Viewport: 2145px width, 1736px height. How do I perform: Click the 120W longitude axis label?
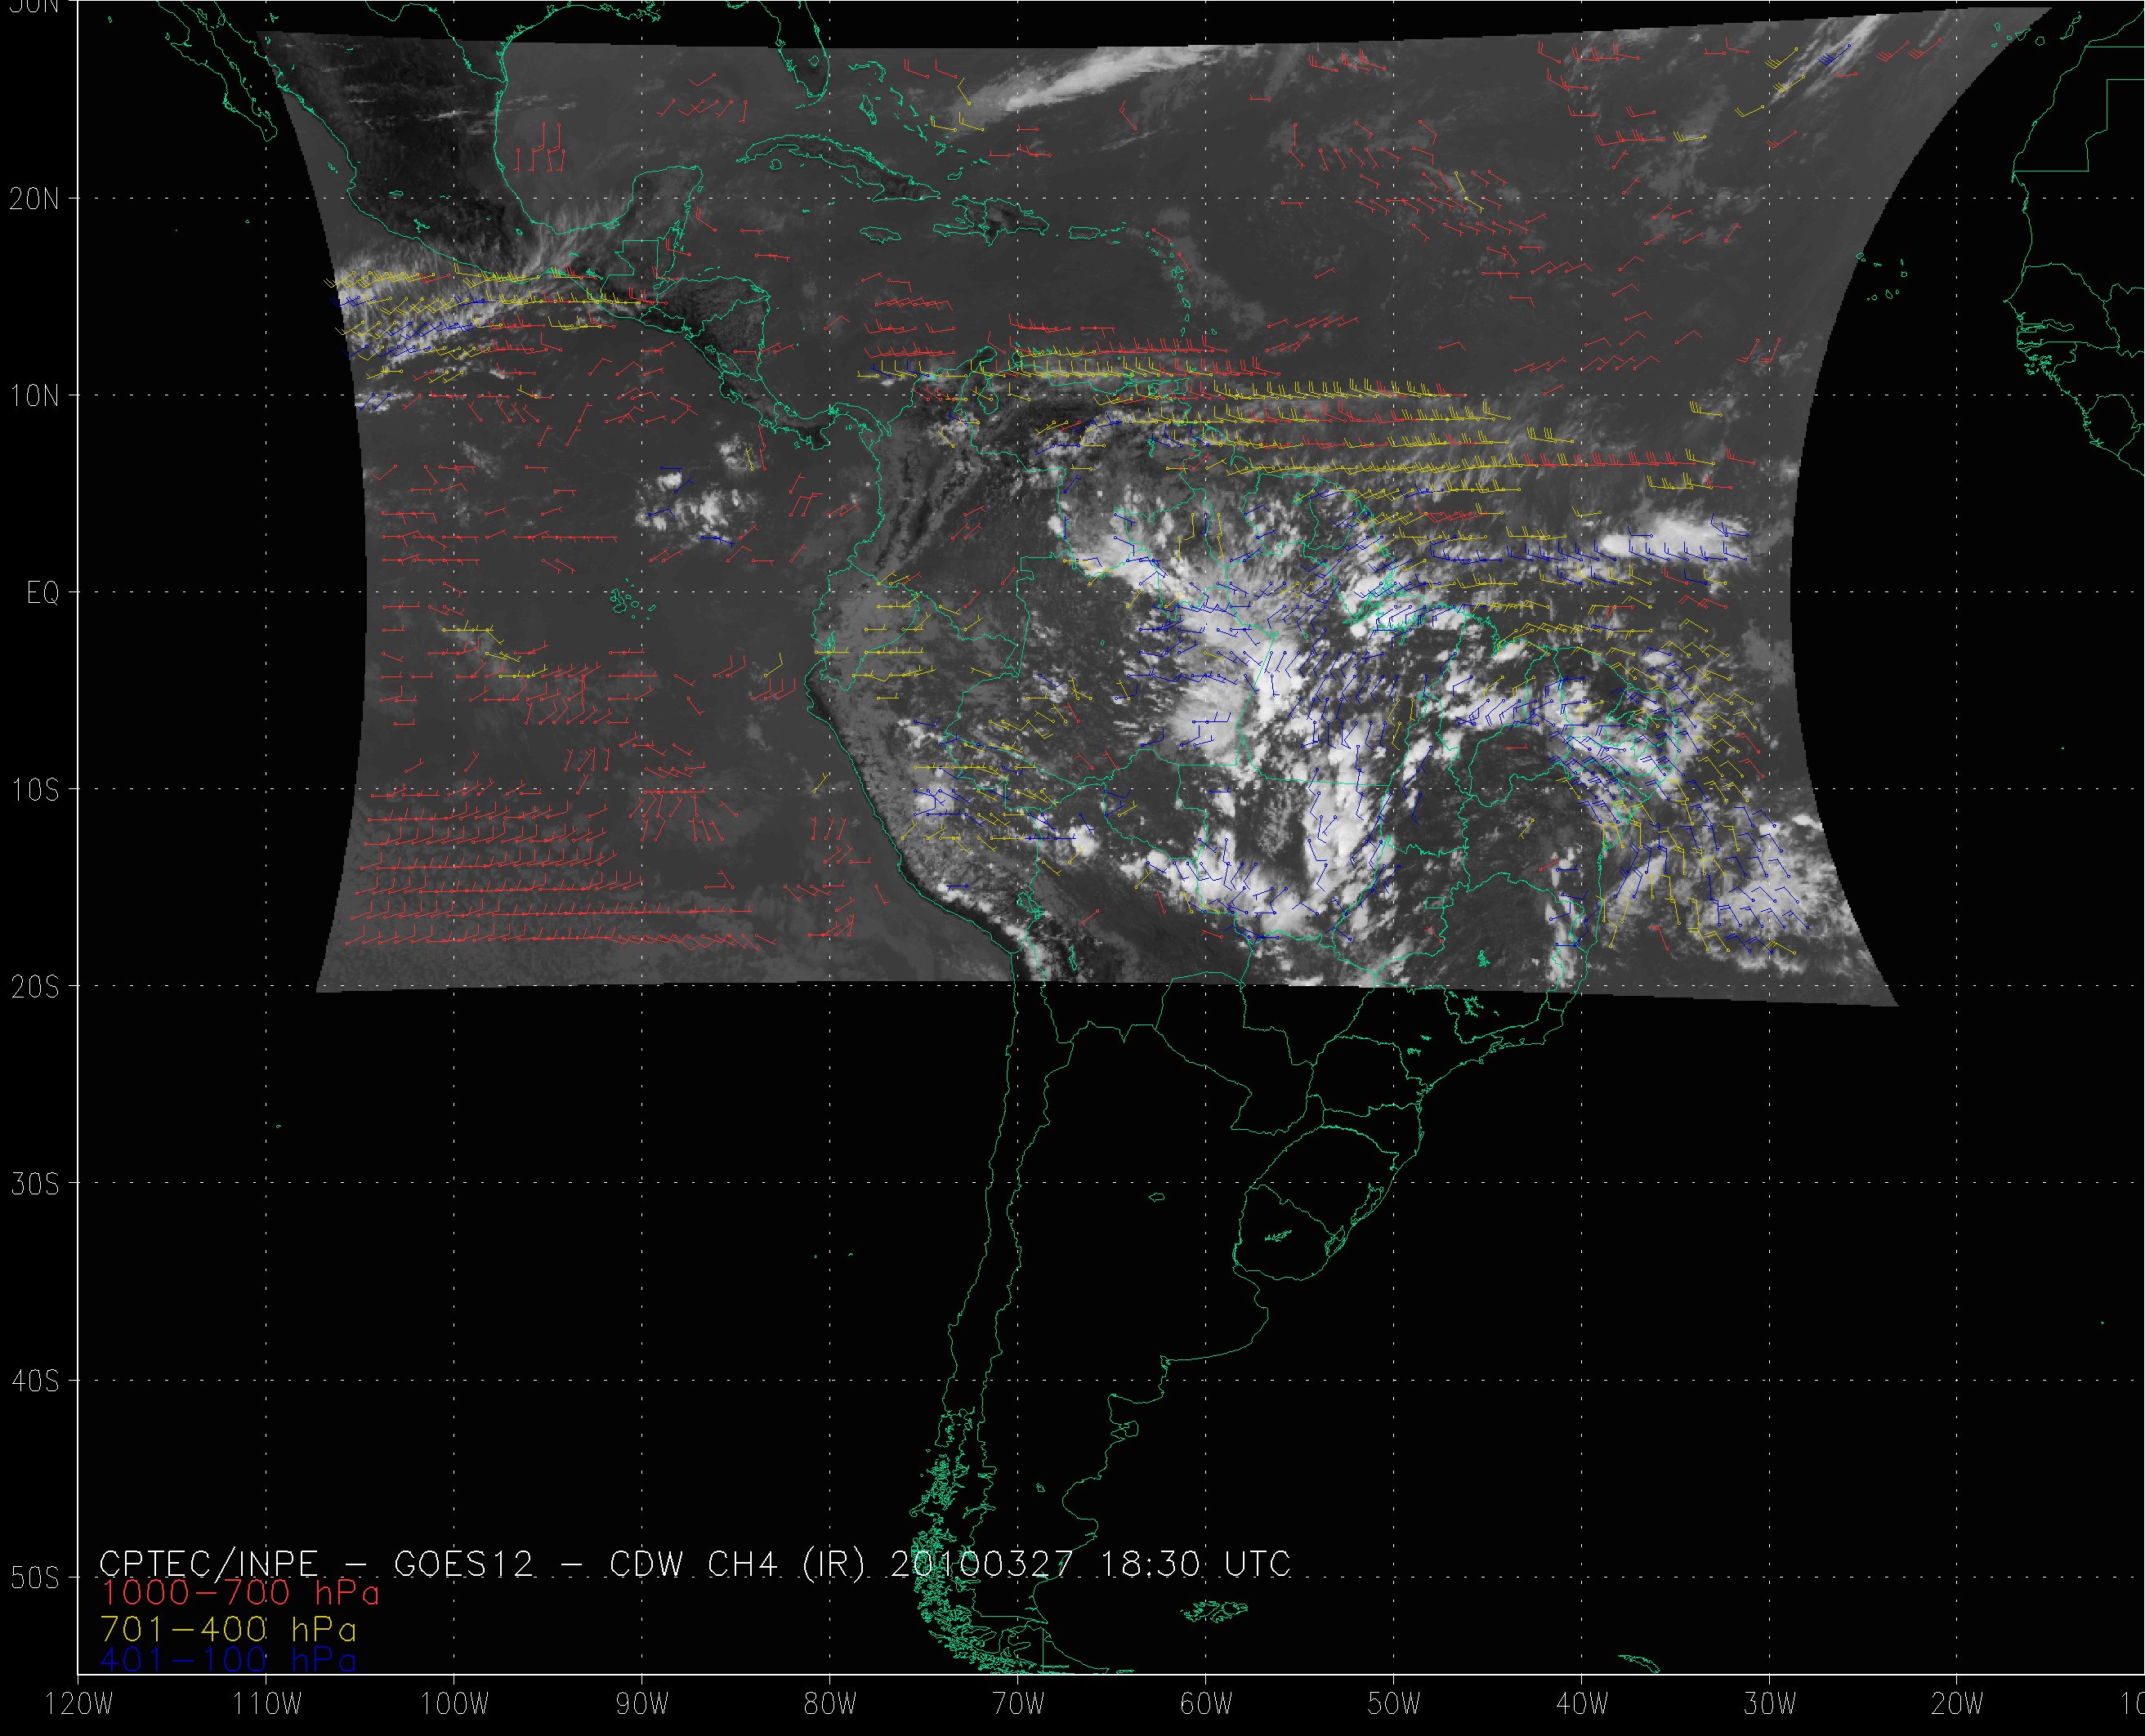78,1705
